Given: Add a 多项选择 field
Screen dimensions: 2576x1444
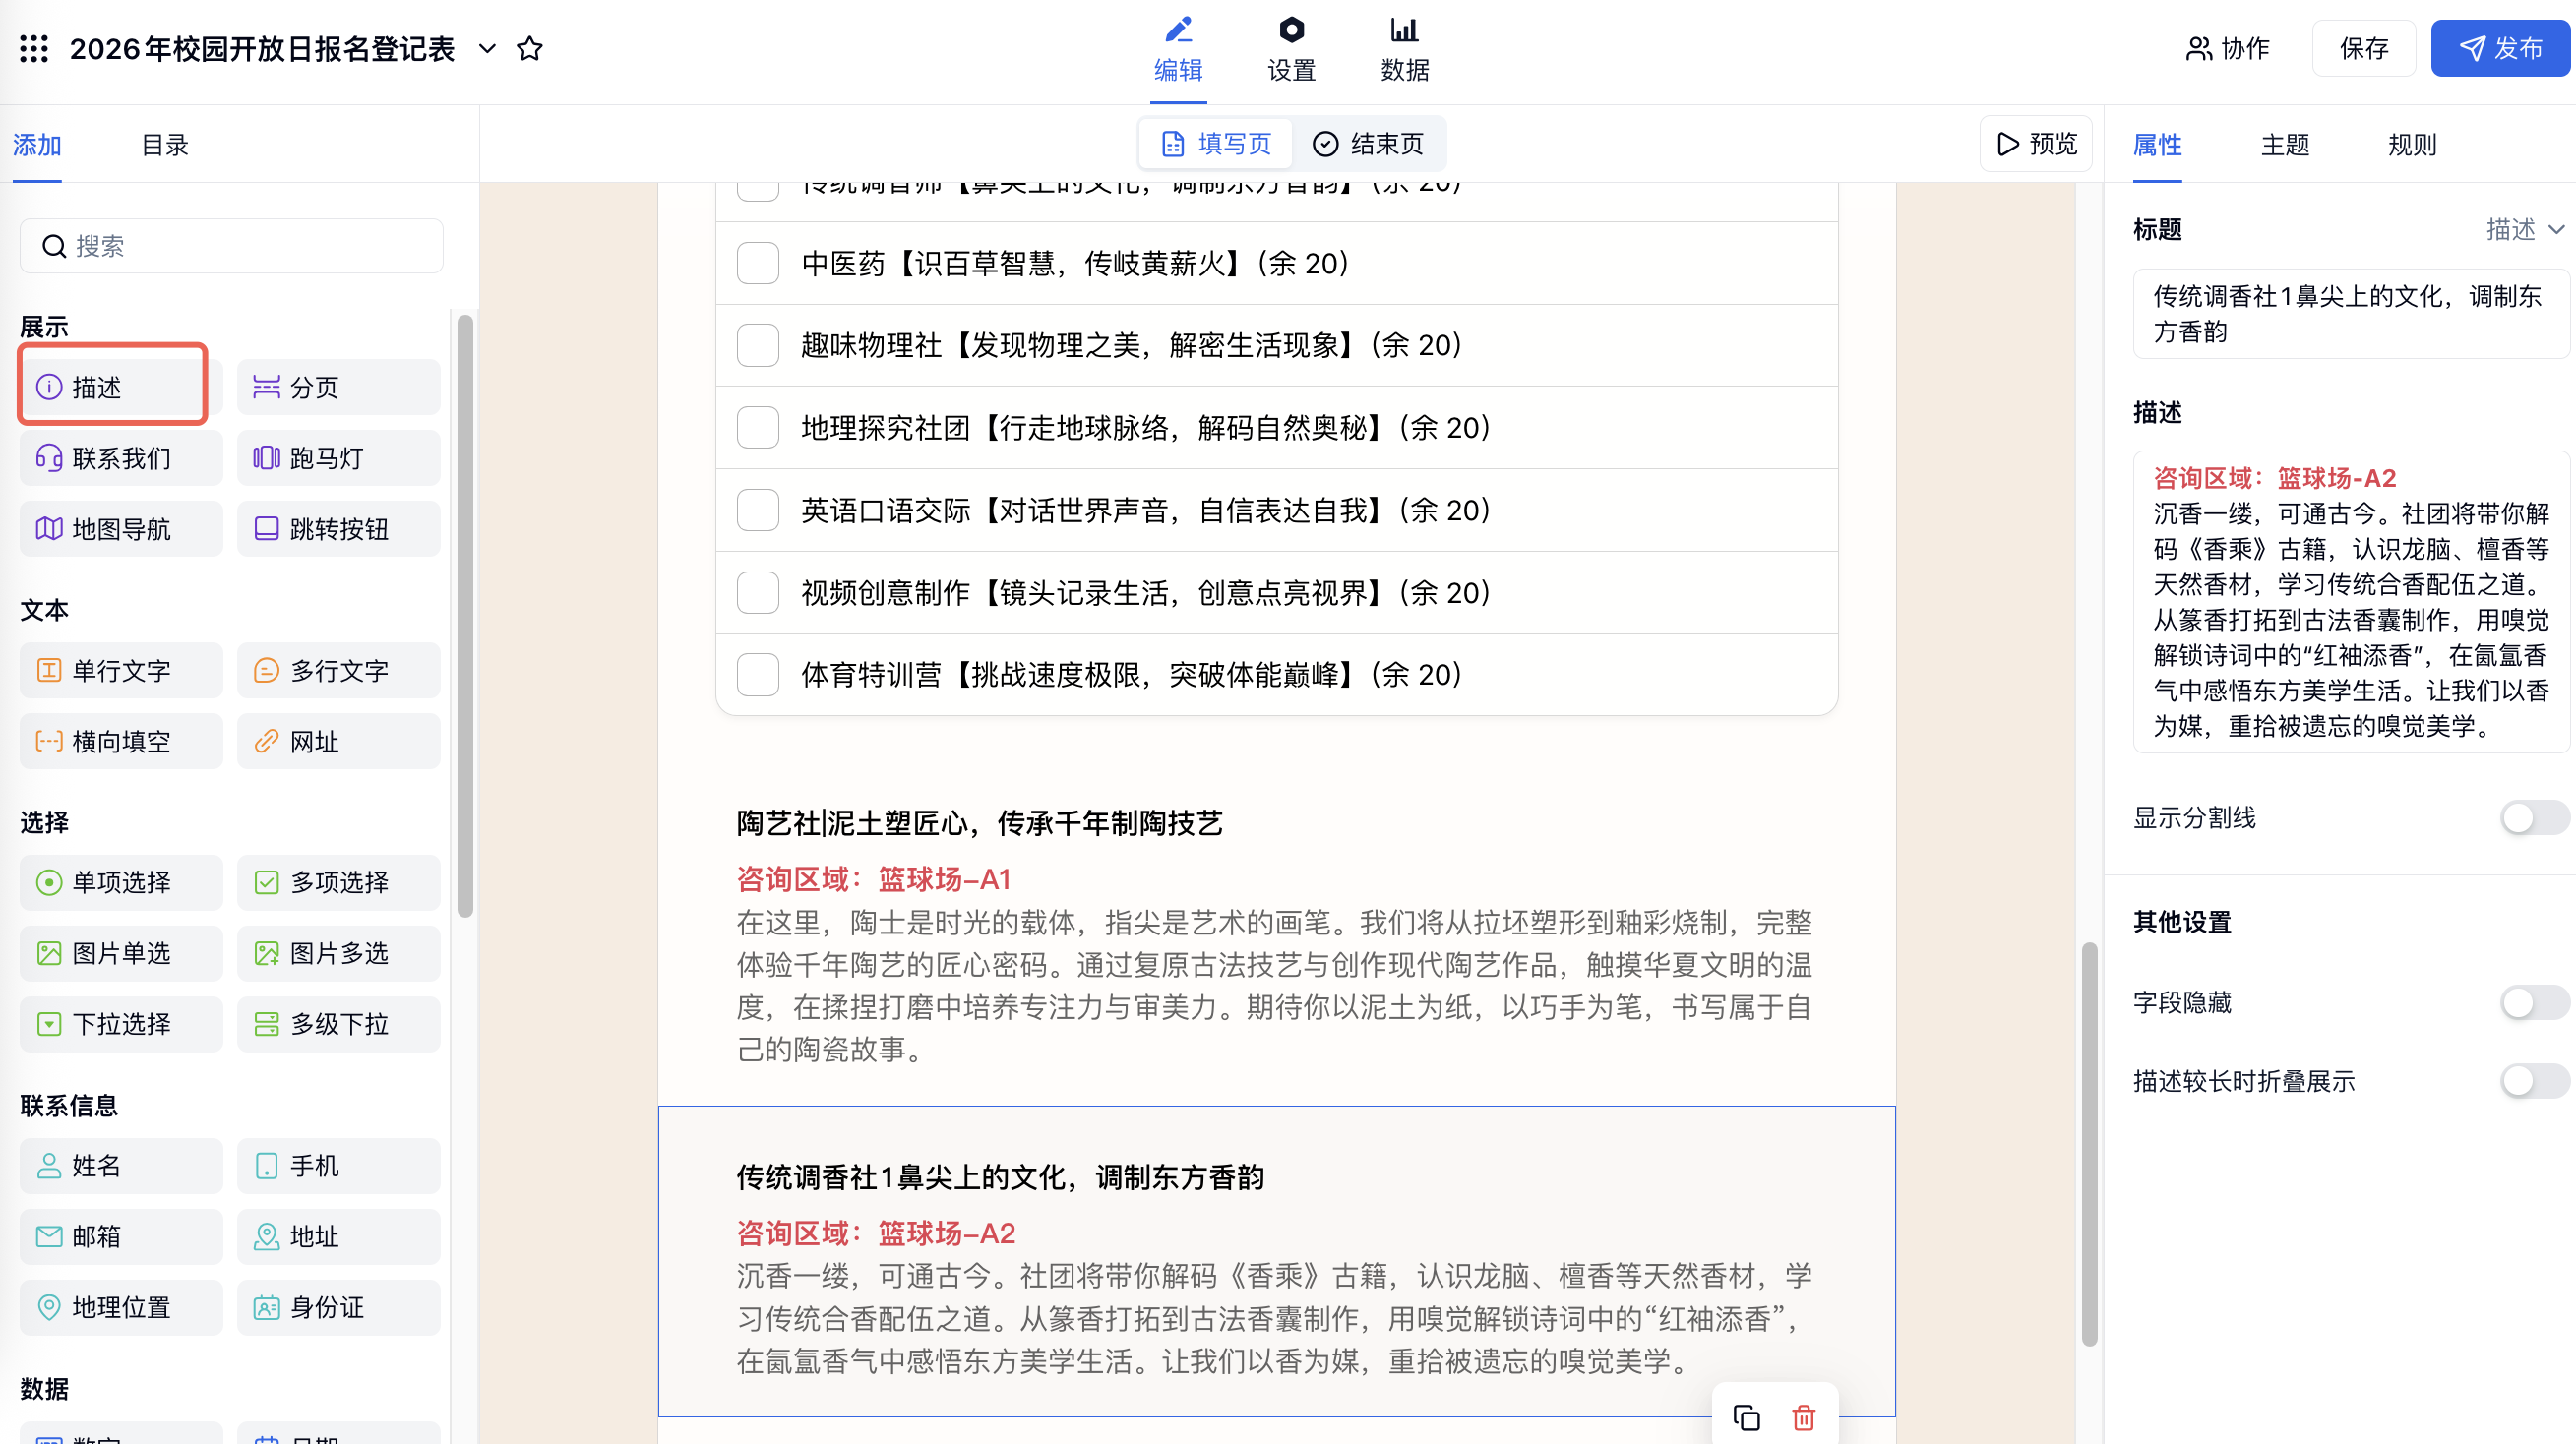Looking at the screenshot, I should coord(338,882).
